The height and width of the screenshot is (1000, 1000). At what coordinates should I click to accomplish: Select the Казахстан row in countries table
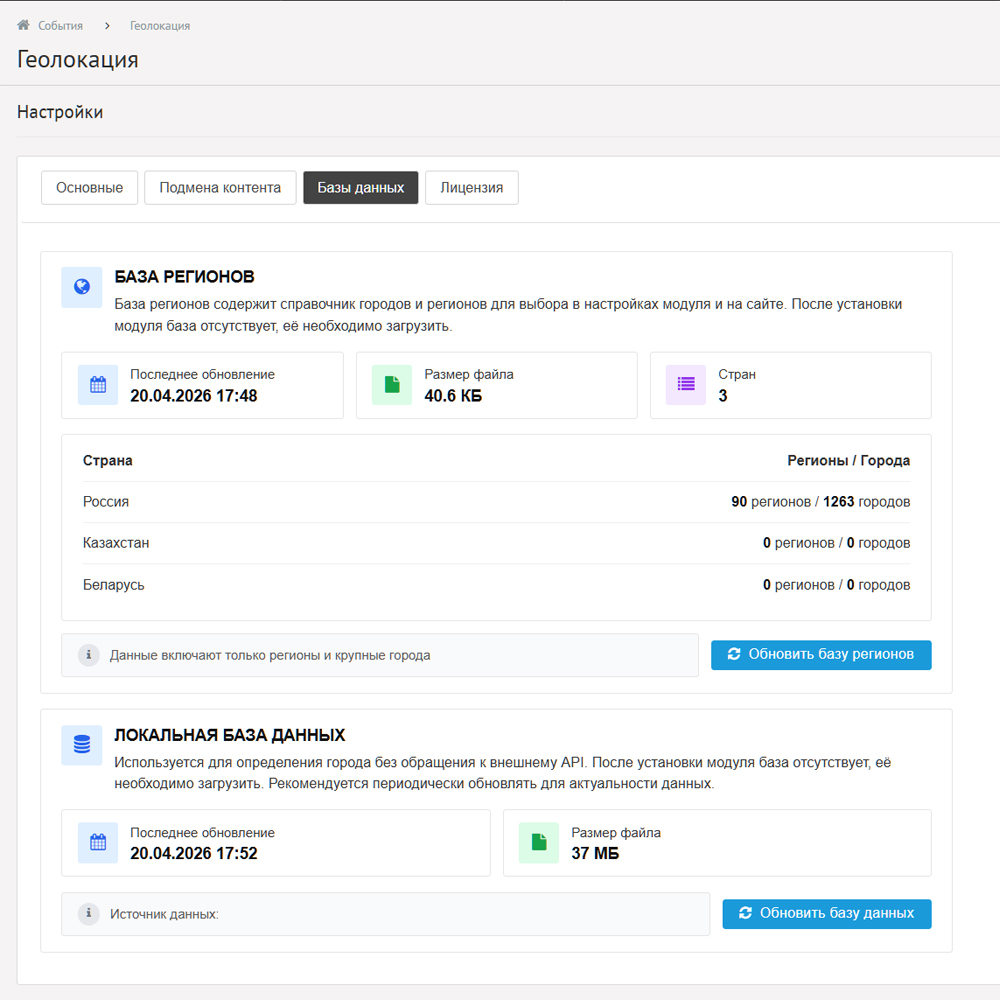pyautogui.click(x=496, y=543)
